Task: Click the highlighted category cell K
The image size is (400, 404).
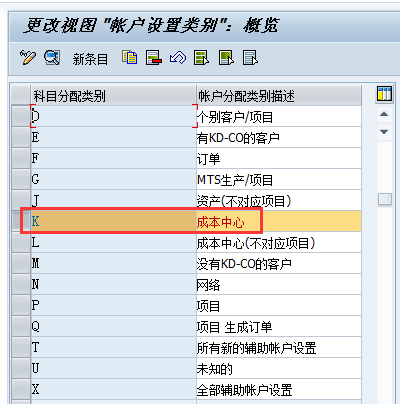Action: click(113, 221)
